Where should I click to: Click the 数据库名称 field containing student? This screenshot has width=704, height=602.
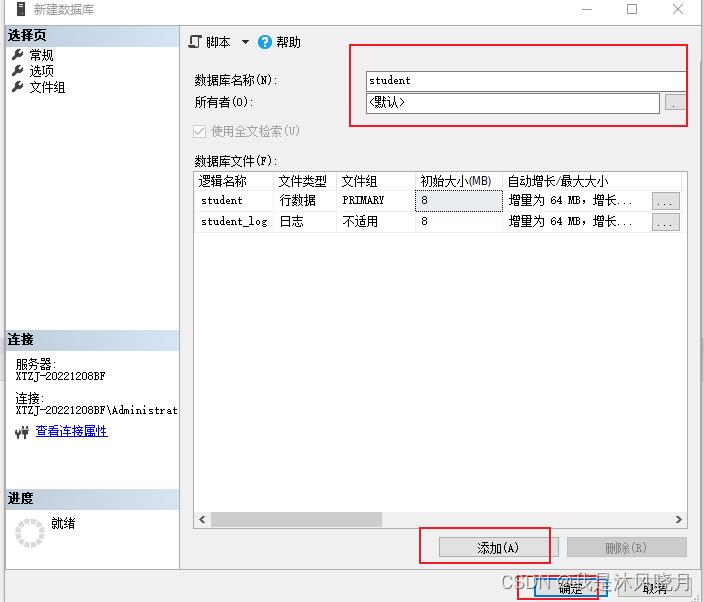tap(526, 81)
